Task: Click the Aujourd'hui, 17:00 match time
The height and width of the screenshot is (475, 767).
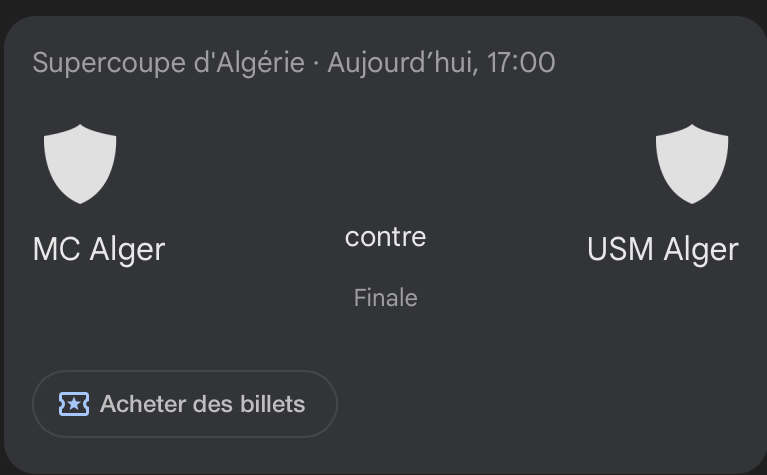Action: pyautogui.click(x=441, y=63)
